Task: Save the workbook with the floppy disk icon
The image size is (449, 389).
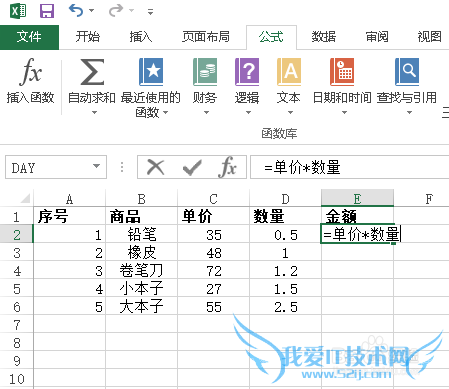Action: (47, 11)
